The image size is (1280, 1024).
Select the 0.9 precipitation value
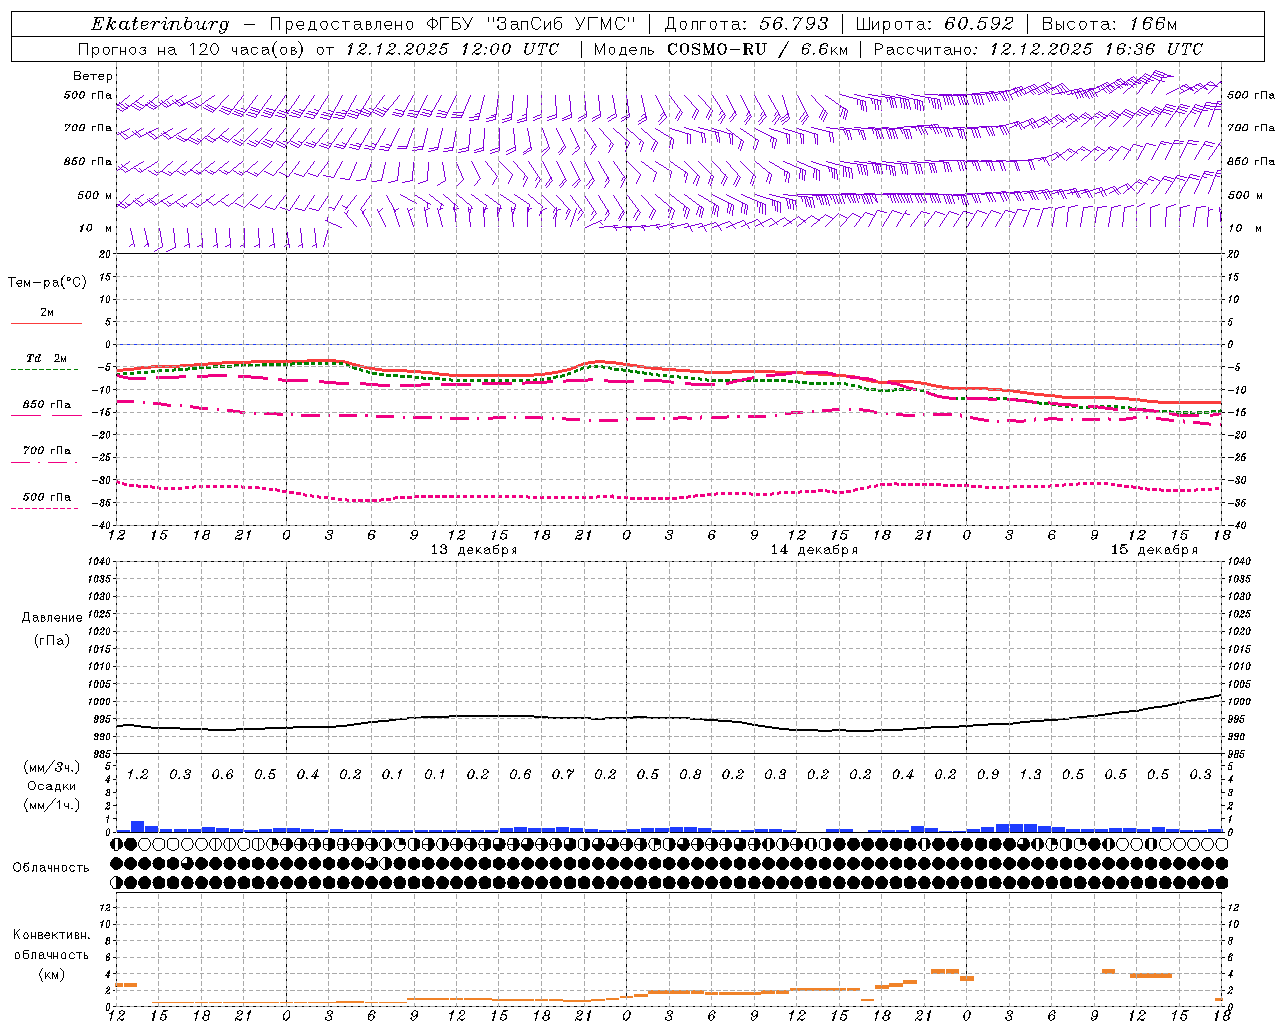coord(988,775)
